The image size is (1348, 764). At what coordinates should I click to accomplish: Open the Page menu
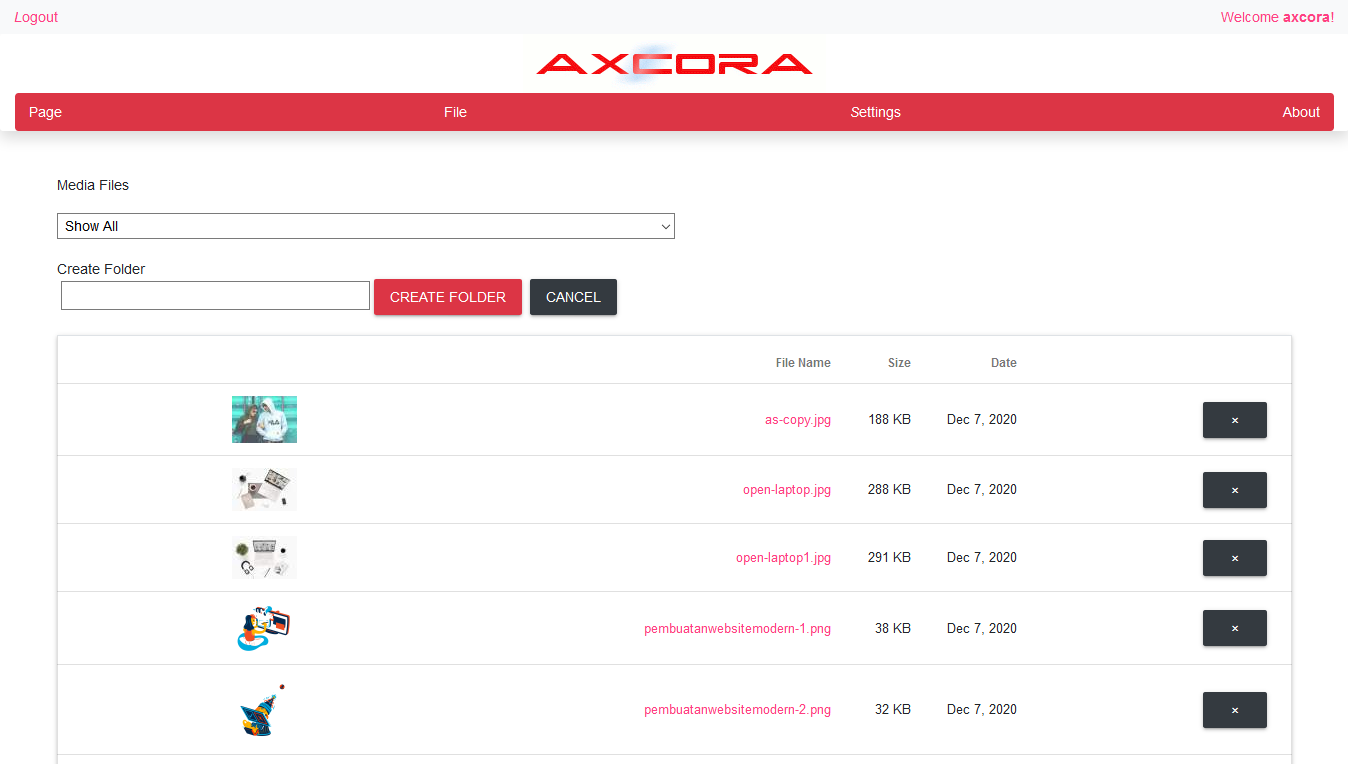tap(45, 112)
